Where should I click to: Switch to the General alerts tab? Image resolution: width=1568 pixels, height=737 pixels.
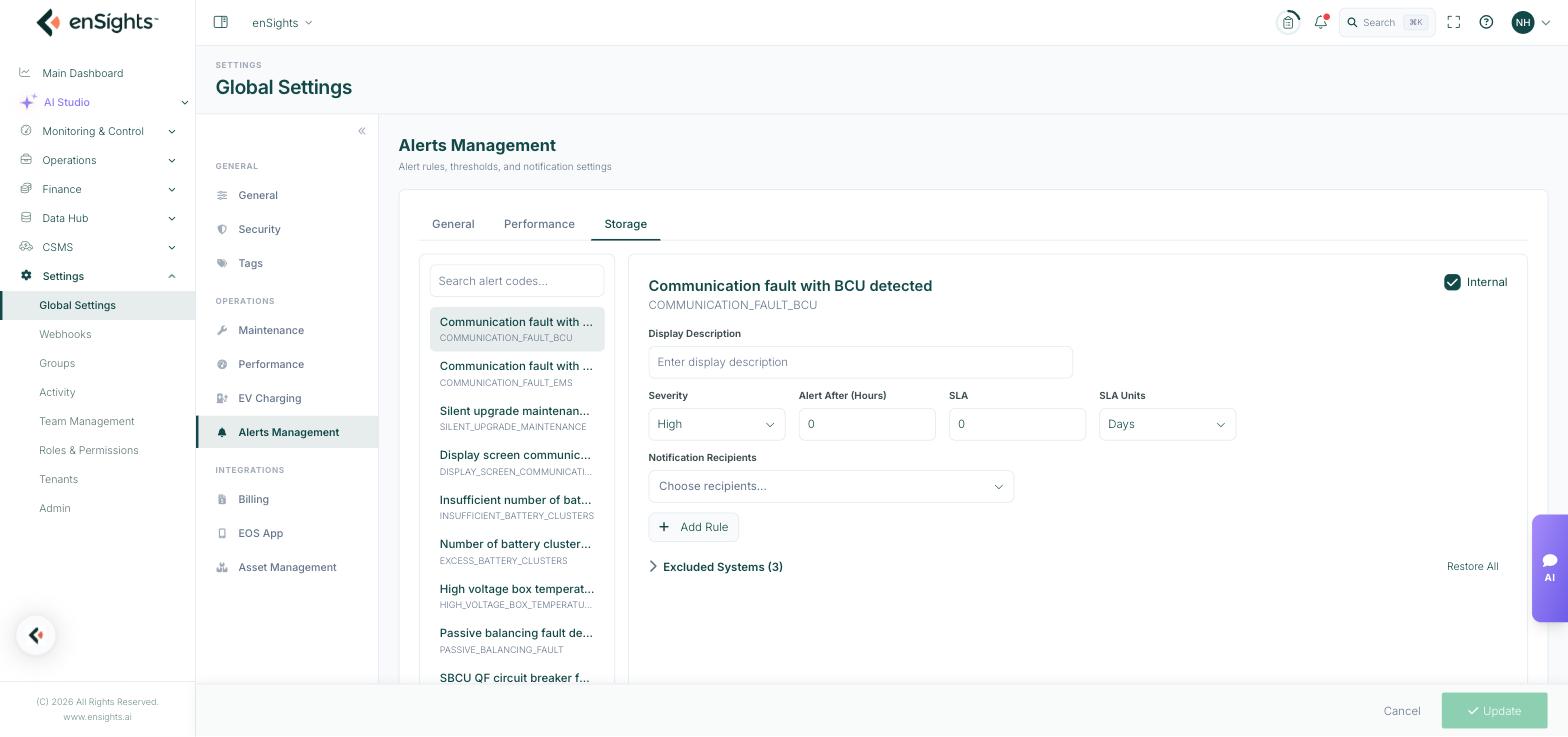(453, 224)
